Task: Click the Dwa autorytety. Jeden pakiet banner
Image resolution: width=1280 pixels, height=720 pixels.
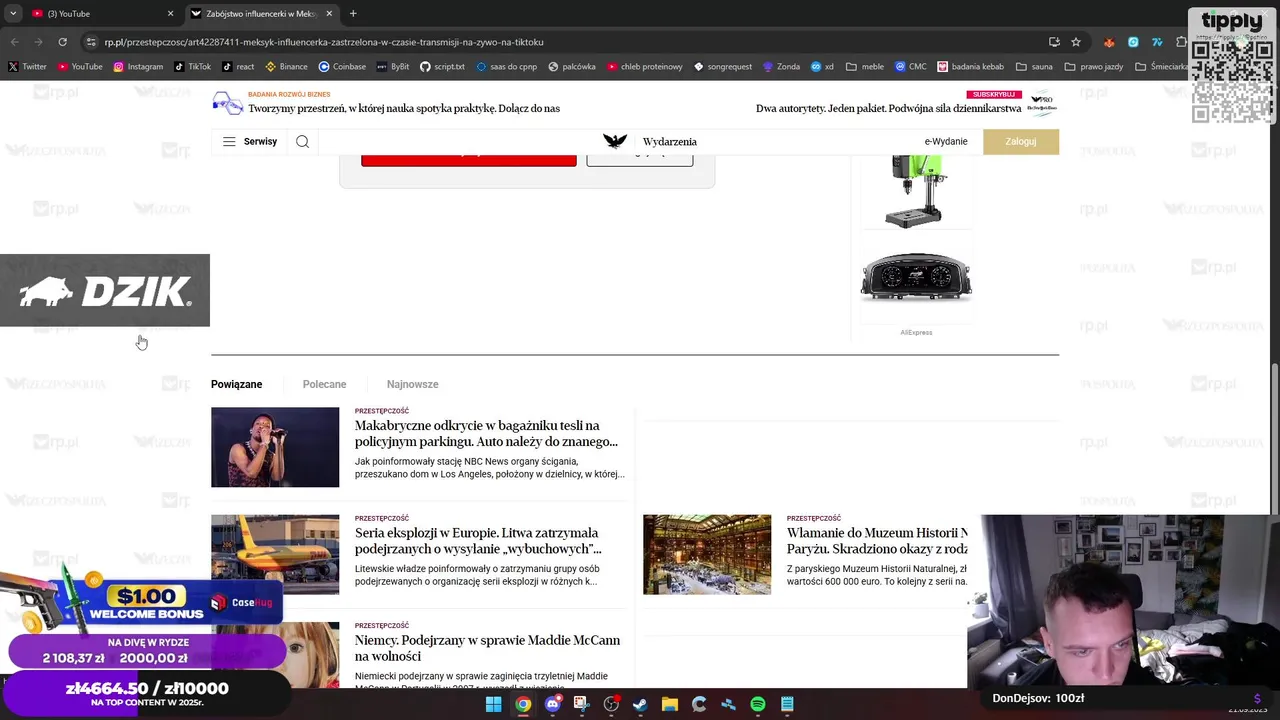Action: tap(889, 108)
